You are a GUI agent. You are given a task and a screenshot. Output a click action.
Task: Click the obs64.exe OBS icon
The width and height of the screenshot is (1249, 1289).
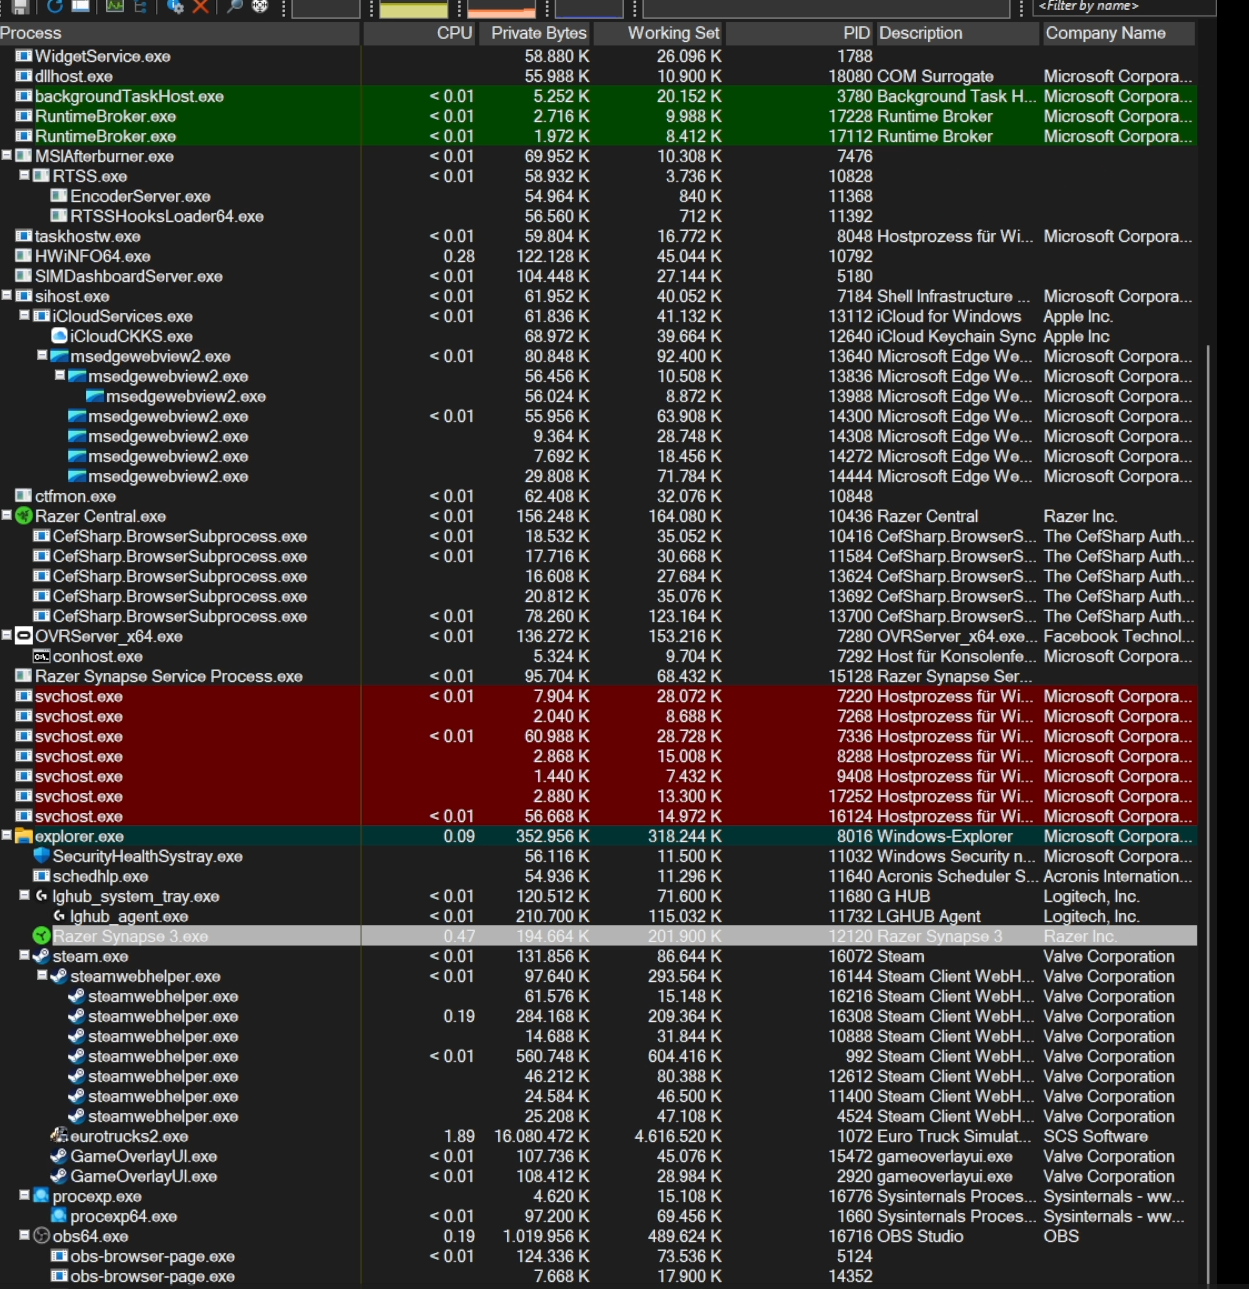(41, 1236)
